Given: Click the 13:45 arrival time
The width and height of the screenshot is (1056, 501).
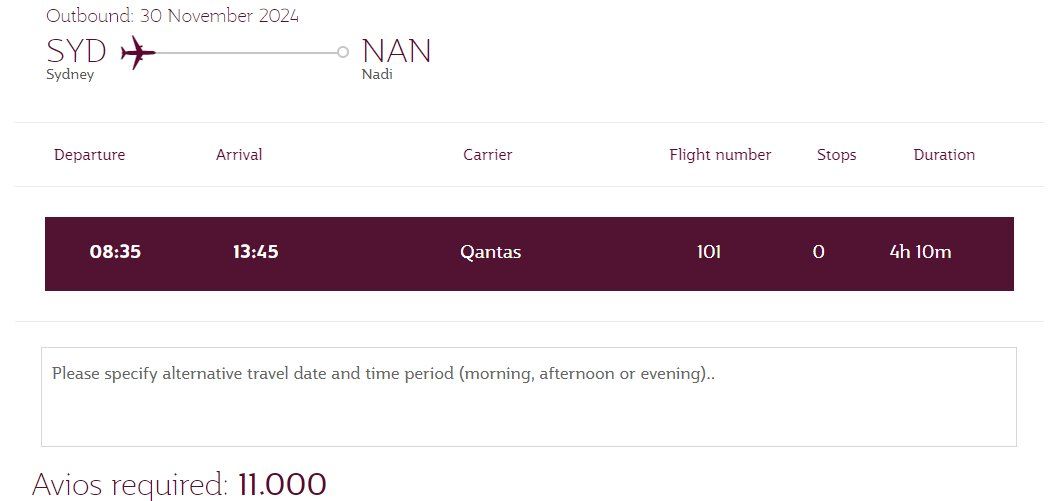Looking at the screenshot, I should (255, 252).
